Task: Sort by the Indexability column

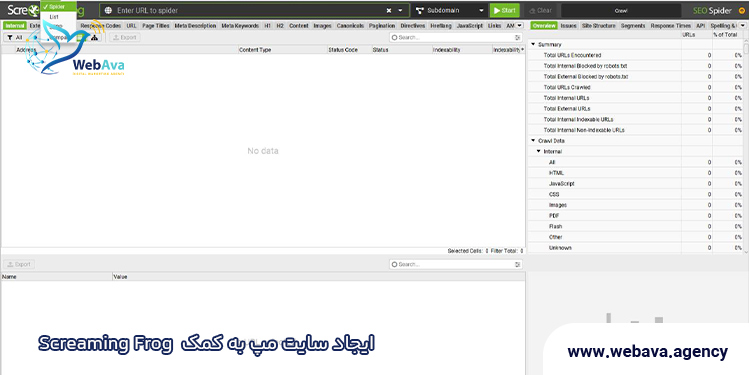Action: pyautogui.click(x=461, y=50)
